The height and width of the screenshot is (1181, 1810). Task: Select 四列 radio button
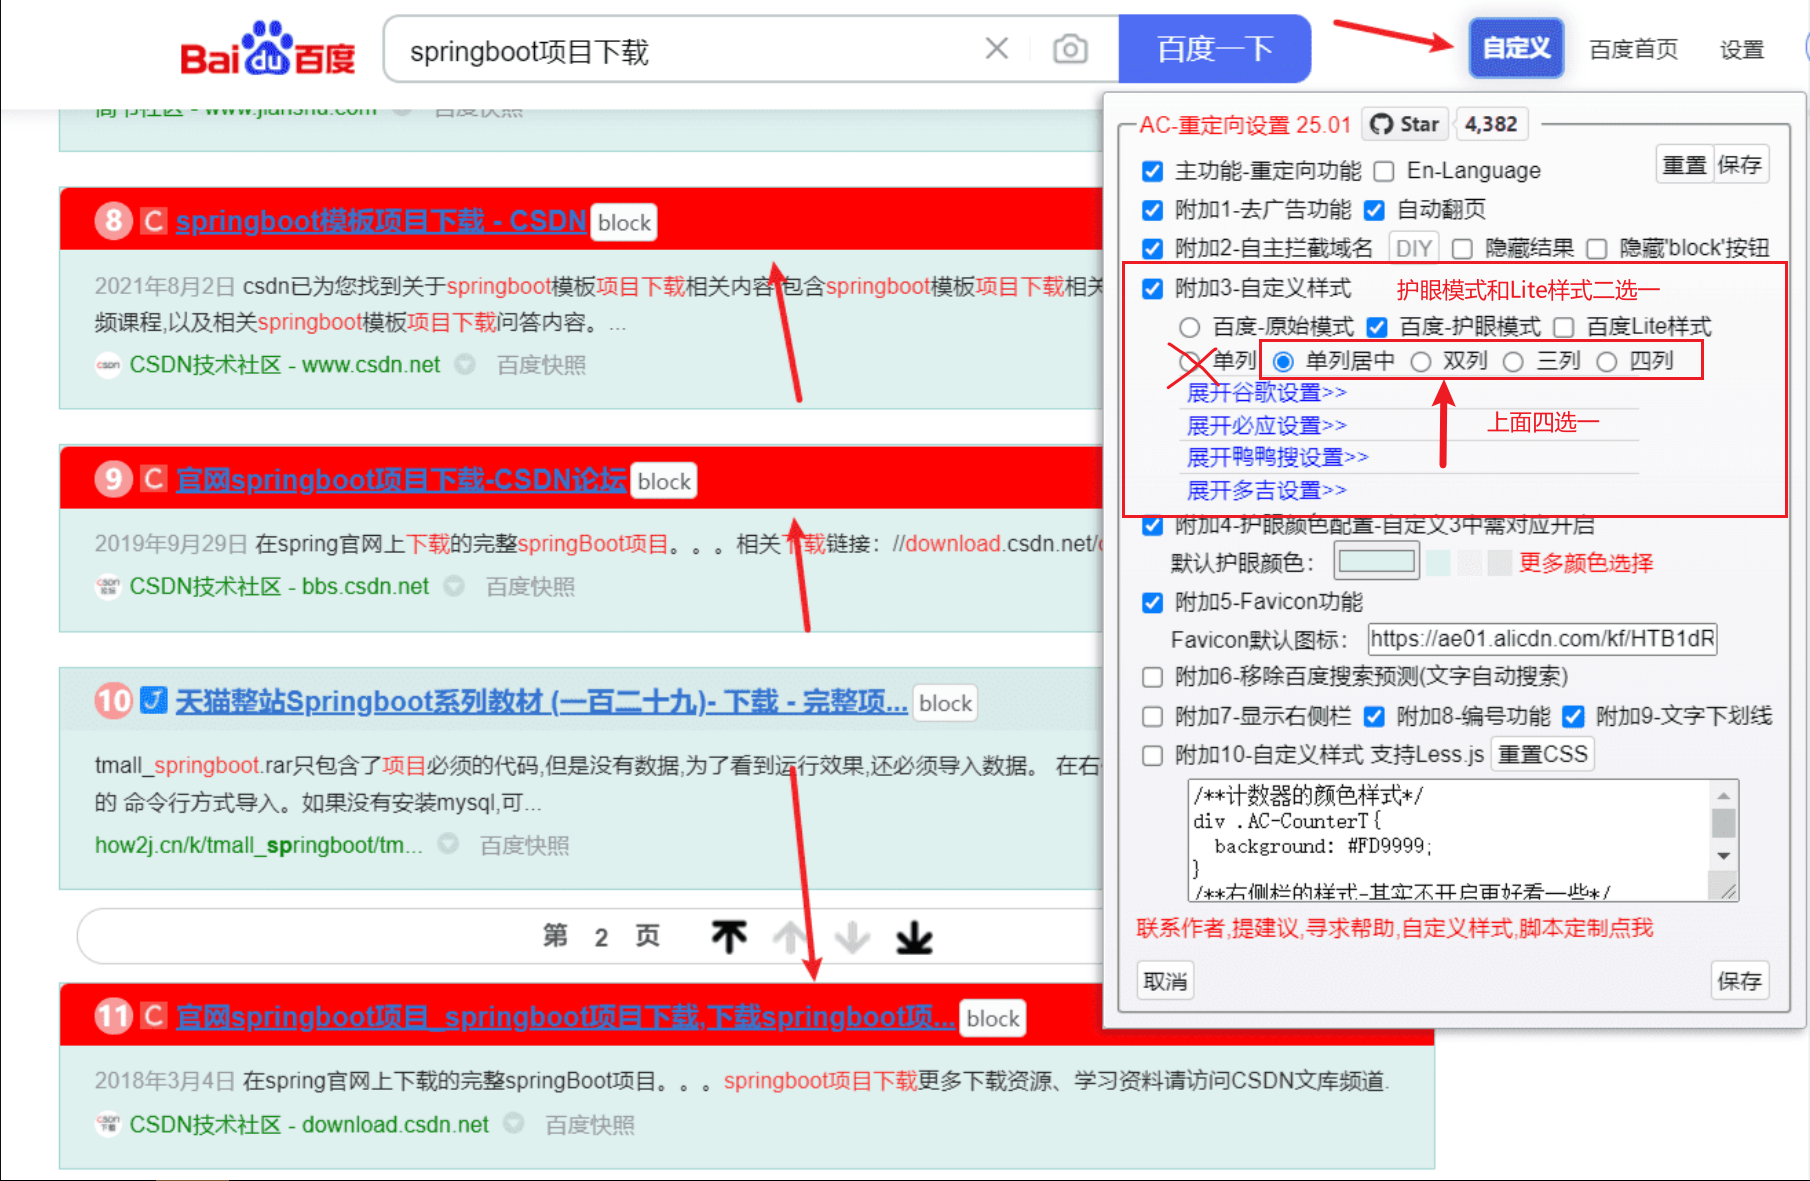click(x=1606, y=362)
